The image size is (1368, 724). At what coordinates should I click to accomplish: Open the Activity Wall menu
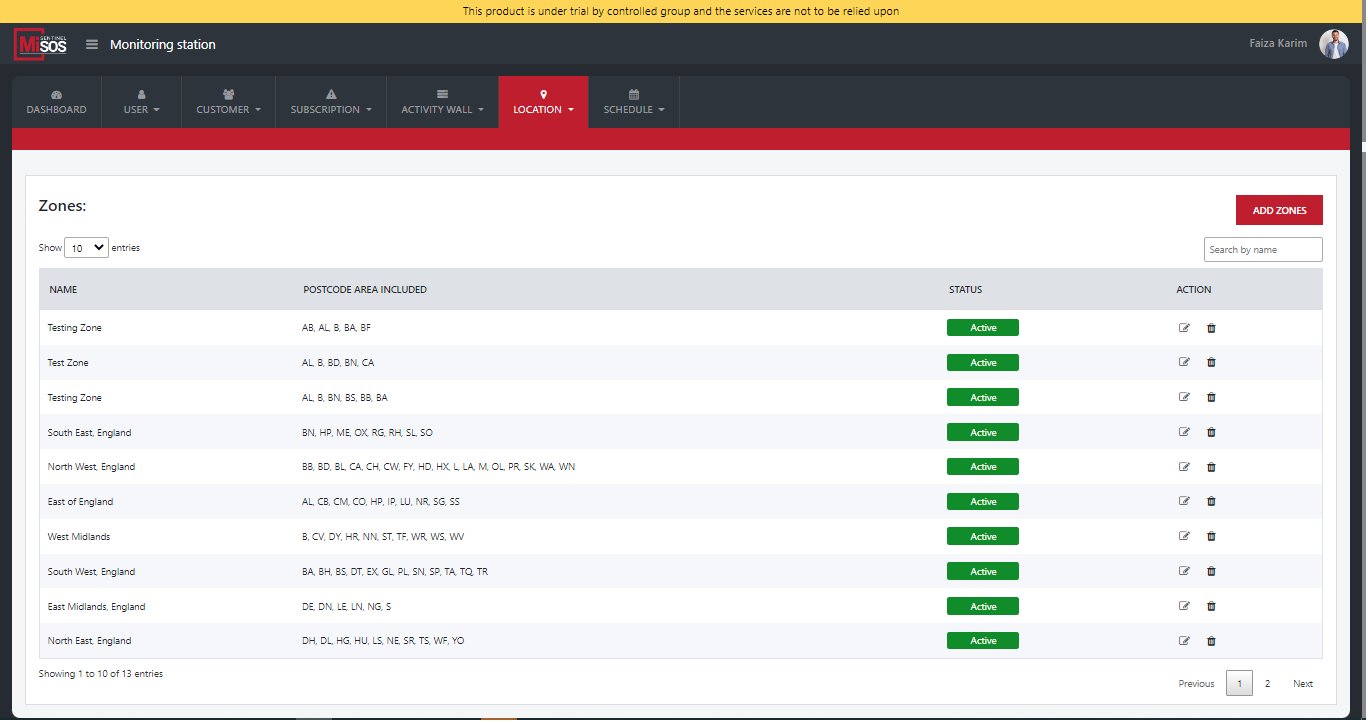(x=442, y=102)
